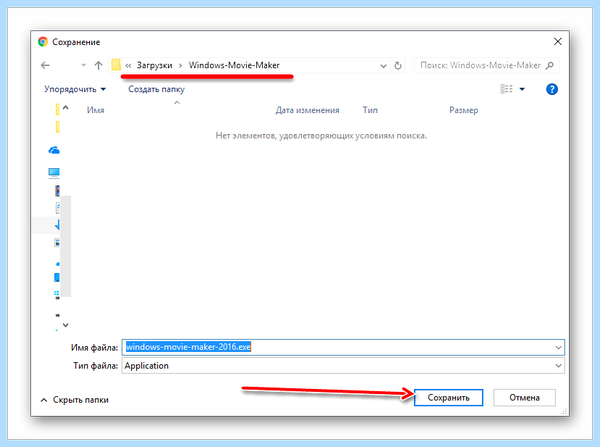Open the Help icon
Image resolution: width=600 pixels, height=447 pixels.
552,90
